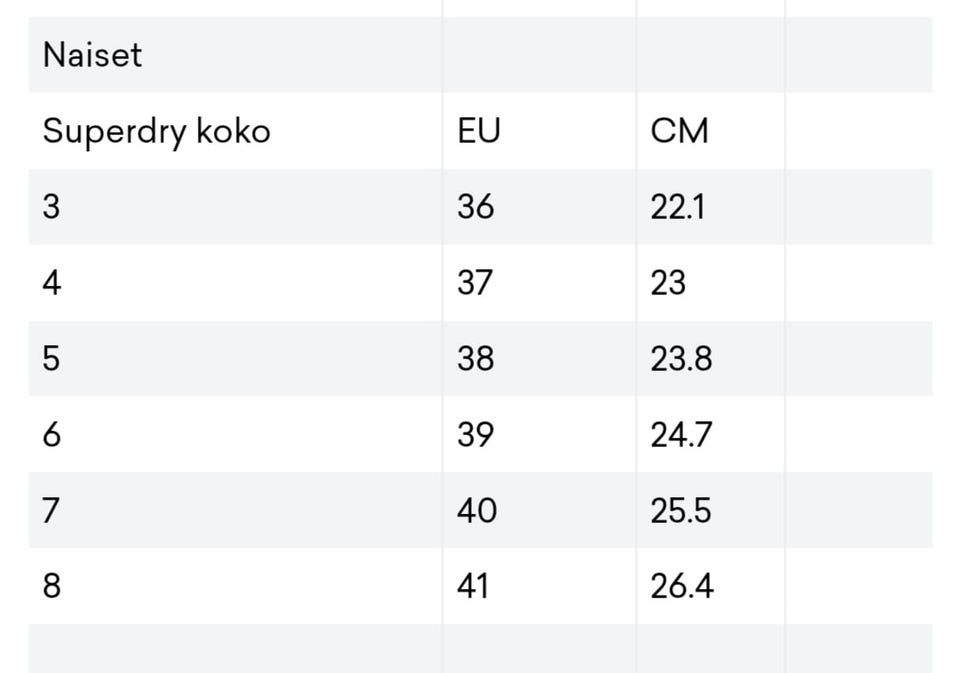Select Superdry size 6 cell
This screenshot has height=673, width=960.
click(52, 435)
